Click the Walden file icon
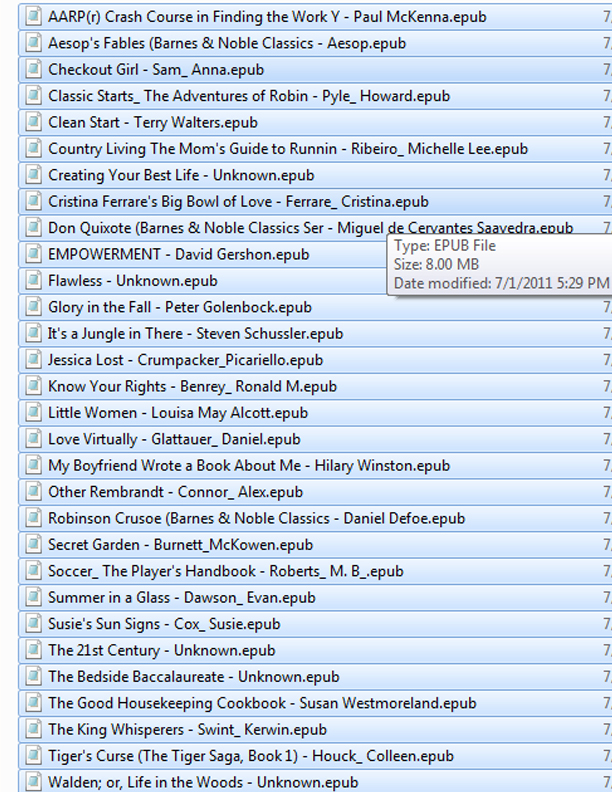Image resolution: width=612 pixels, height=792 pixels. coord(33,781)
